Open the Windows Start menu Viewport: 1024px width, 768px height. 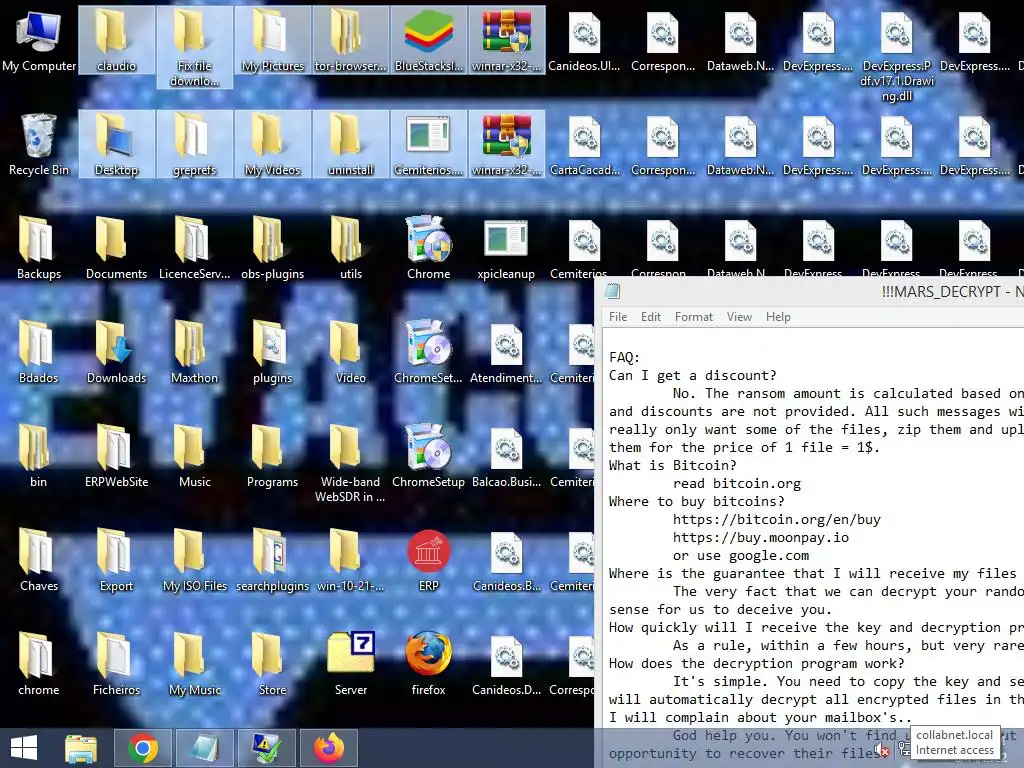tap(24, 748)
